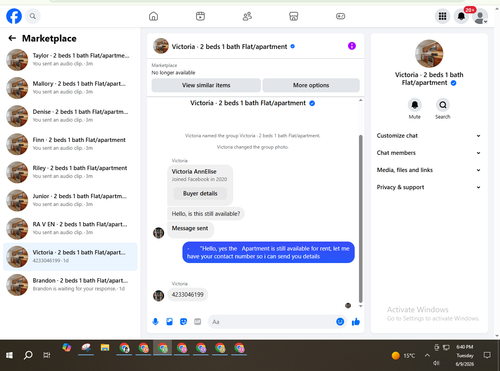
Task: Open Buyer details for Victoria AnnElise
Action: coord(200,193)
